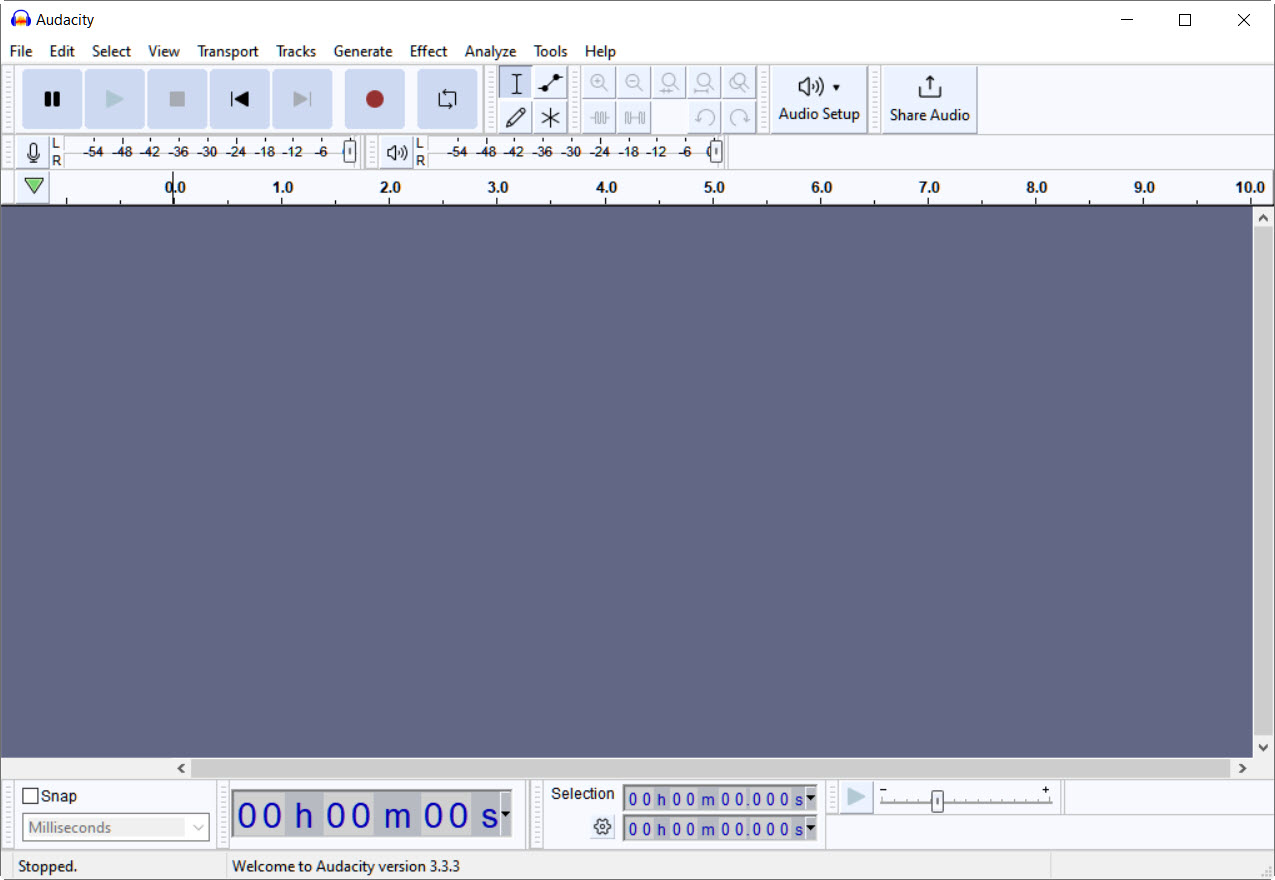Image resolution: width=1275 pixels, height=880 pixels.
Task: Click the Zoom Toggle icon
Action: 739,83
